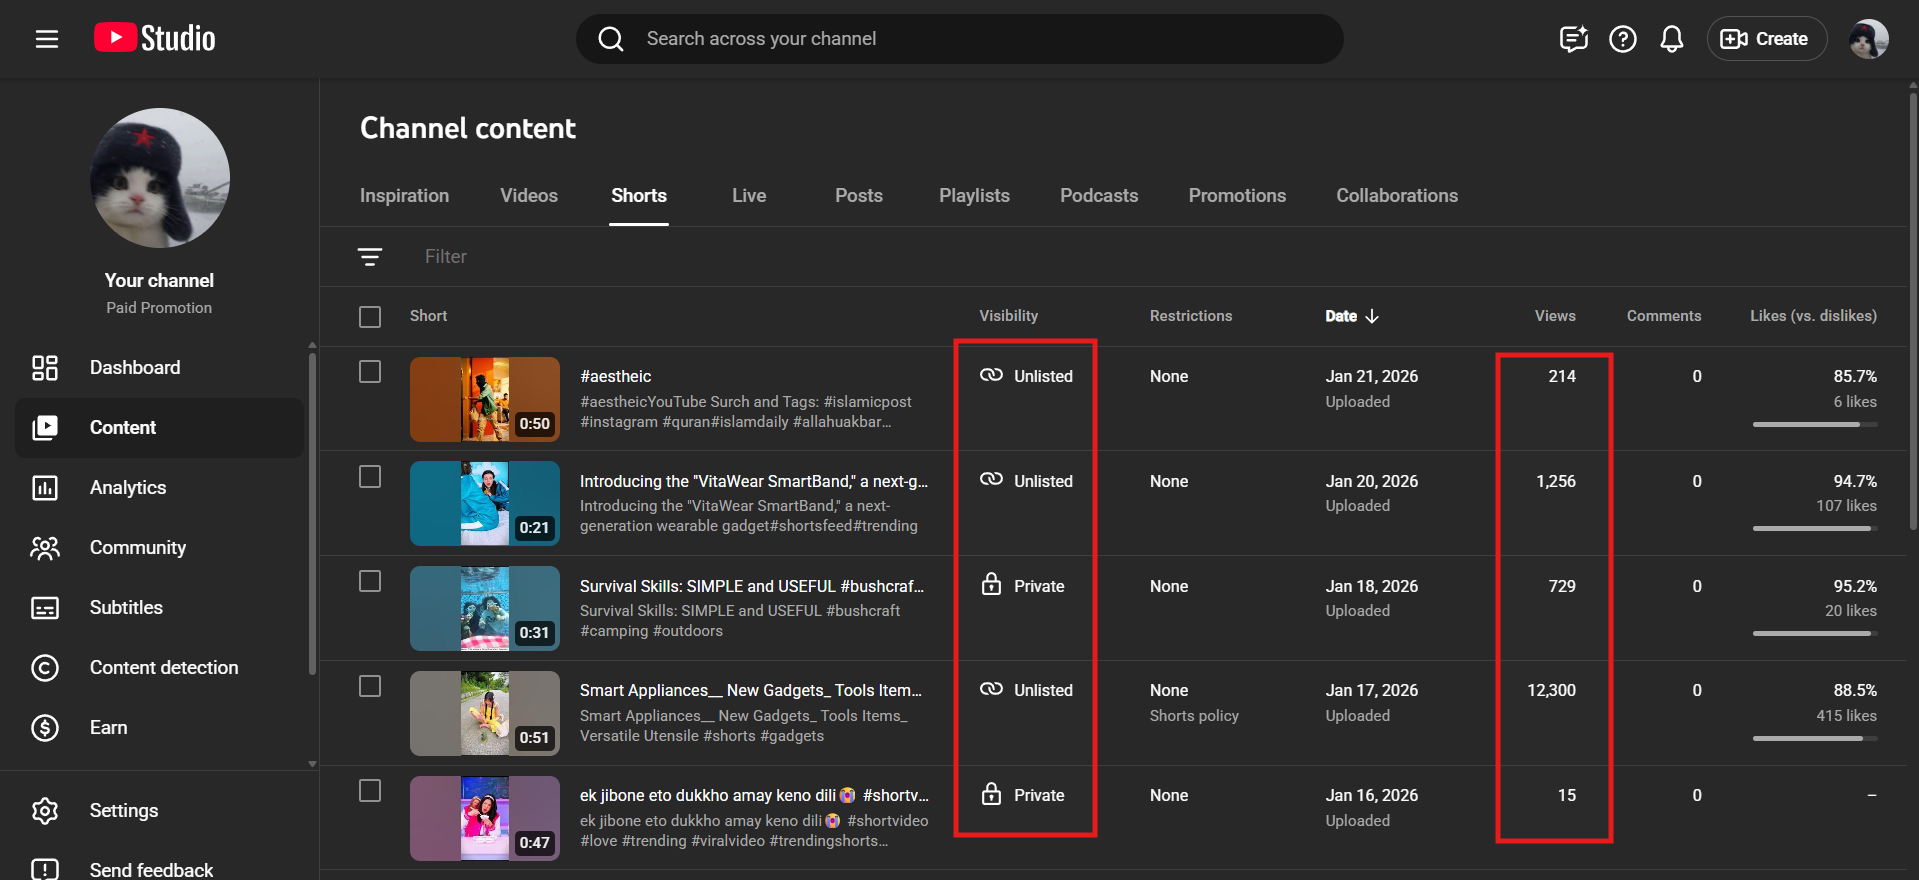Open Content detection in the sidebar
Viewport: 1919px width, 880px height.
[x=164, y=668]
